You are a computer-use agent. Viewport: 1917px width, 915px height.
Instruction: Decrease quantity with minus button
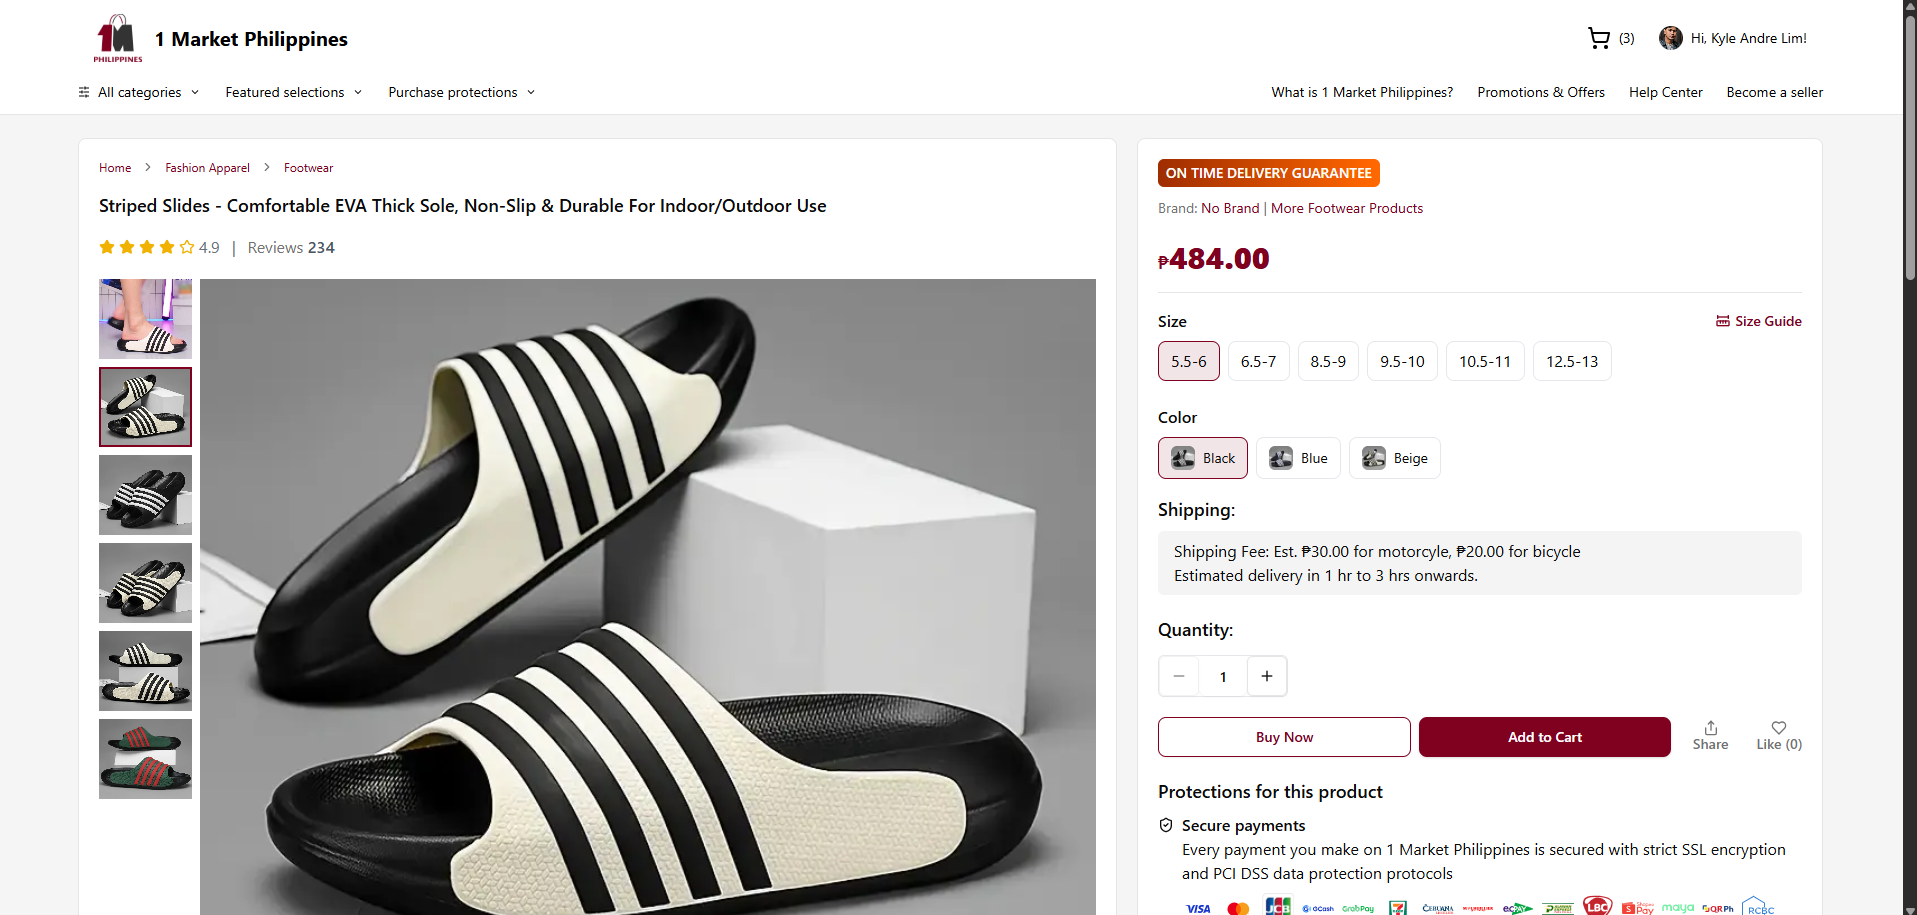point(1179,676)
